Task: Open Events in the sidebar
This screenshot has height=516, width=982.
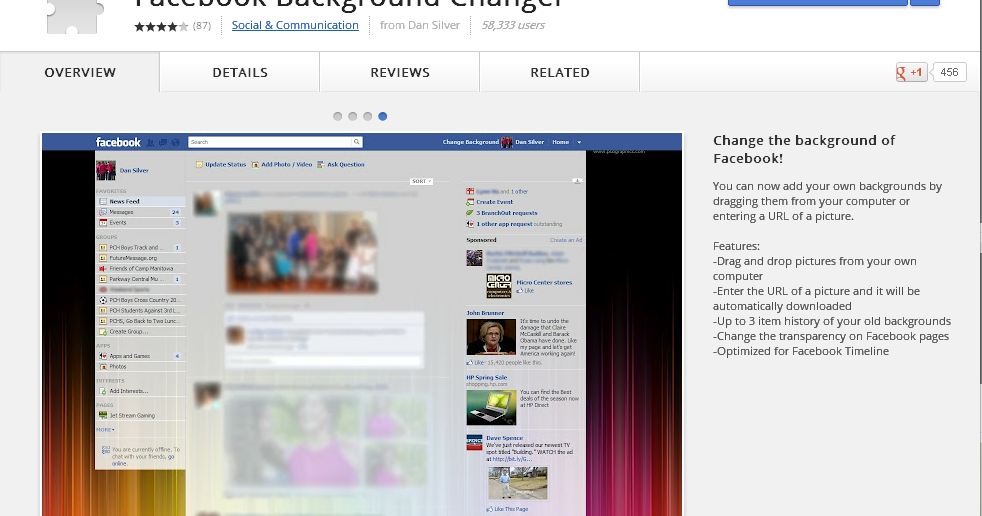Action: [140, 223]
